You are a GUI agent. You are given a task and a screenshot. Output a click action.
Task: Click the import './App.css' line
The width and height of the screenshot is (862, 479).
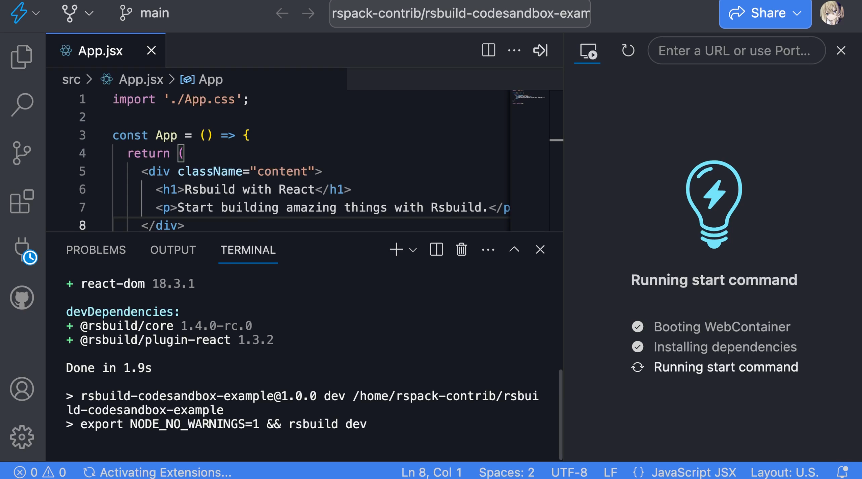tap(181, 100)
